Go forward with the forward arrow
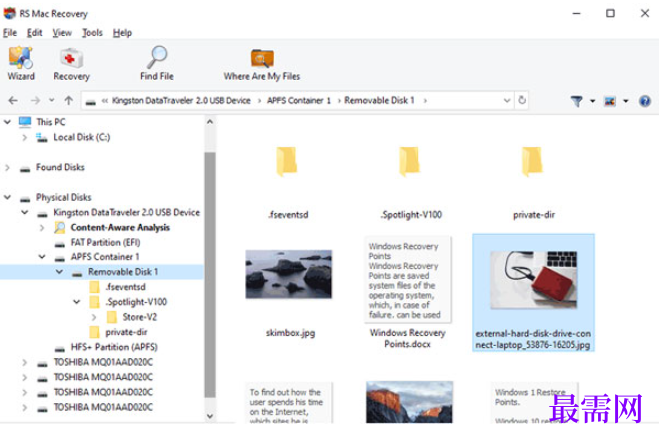Viewport: 661px width, 440px height. [x=35, y=100]
